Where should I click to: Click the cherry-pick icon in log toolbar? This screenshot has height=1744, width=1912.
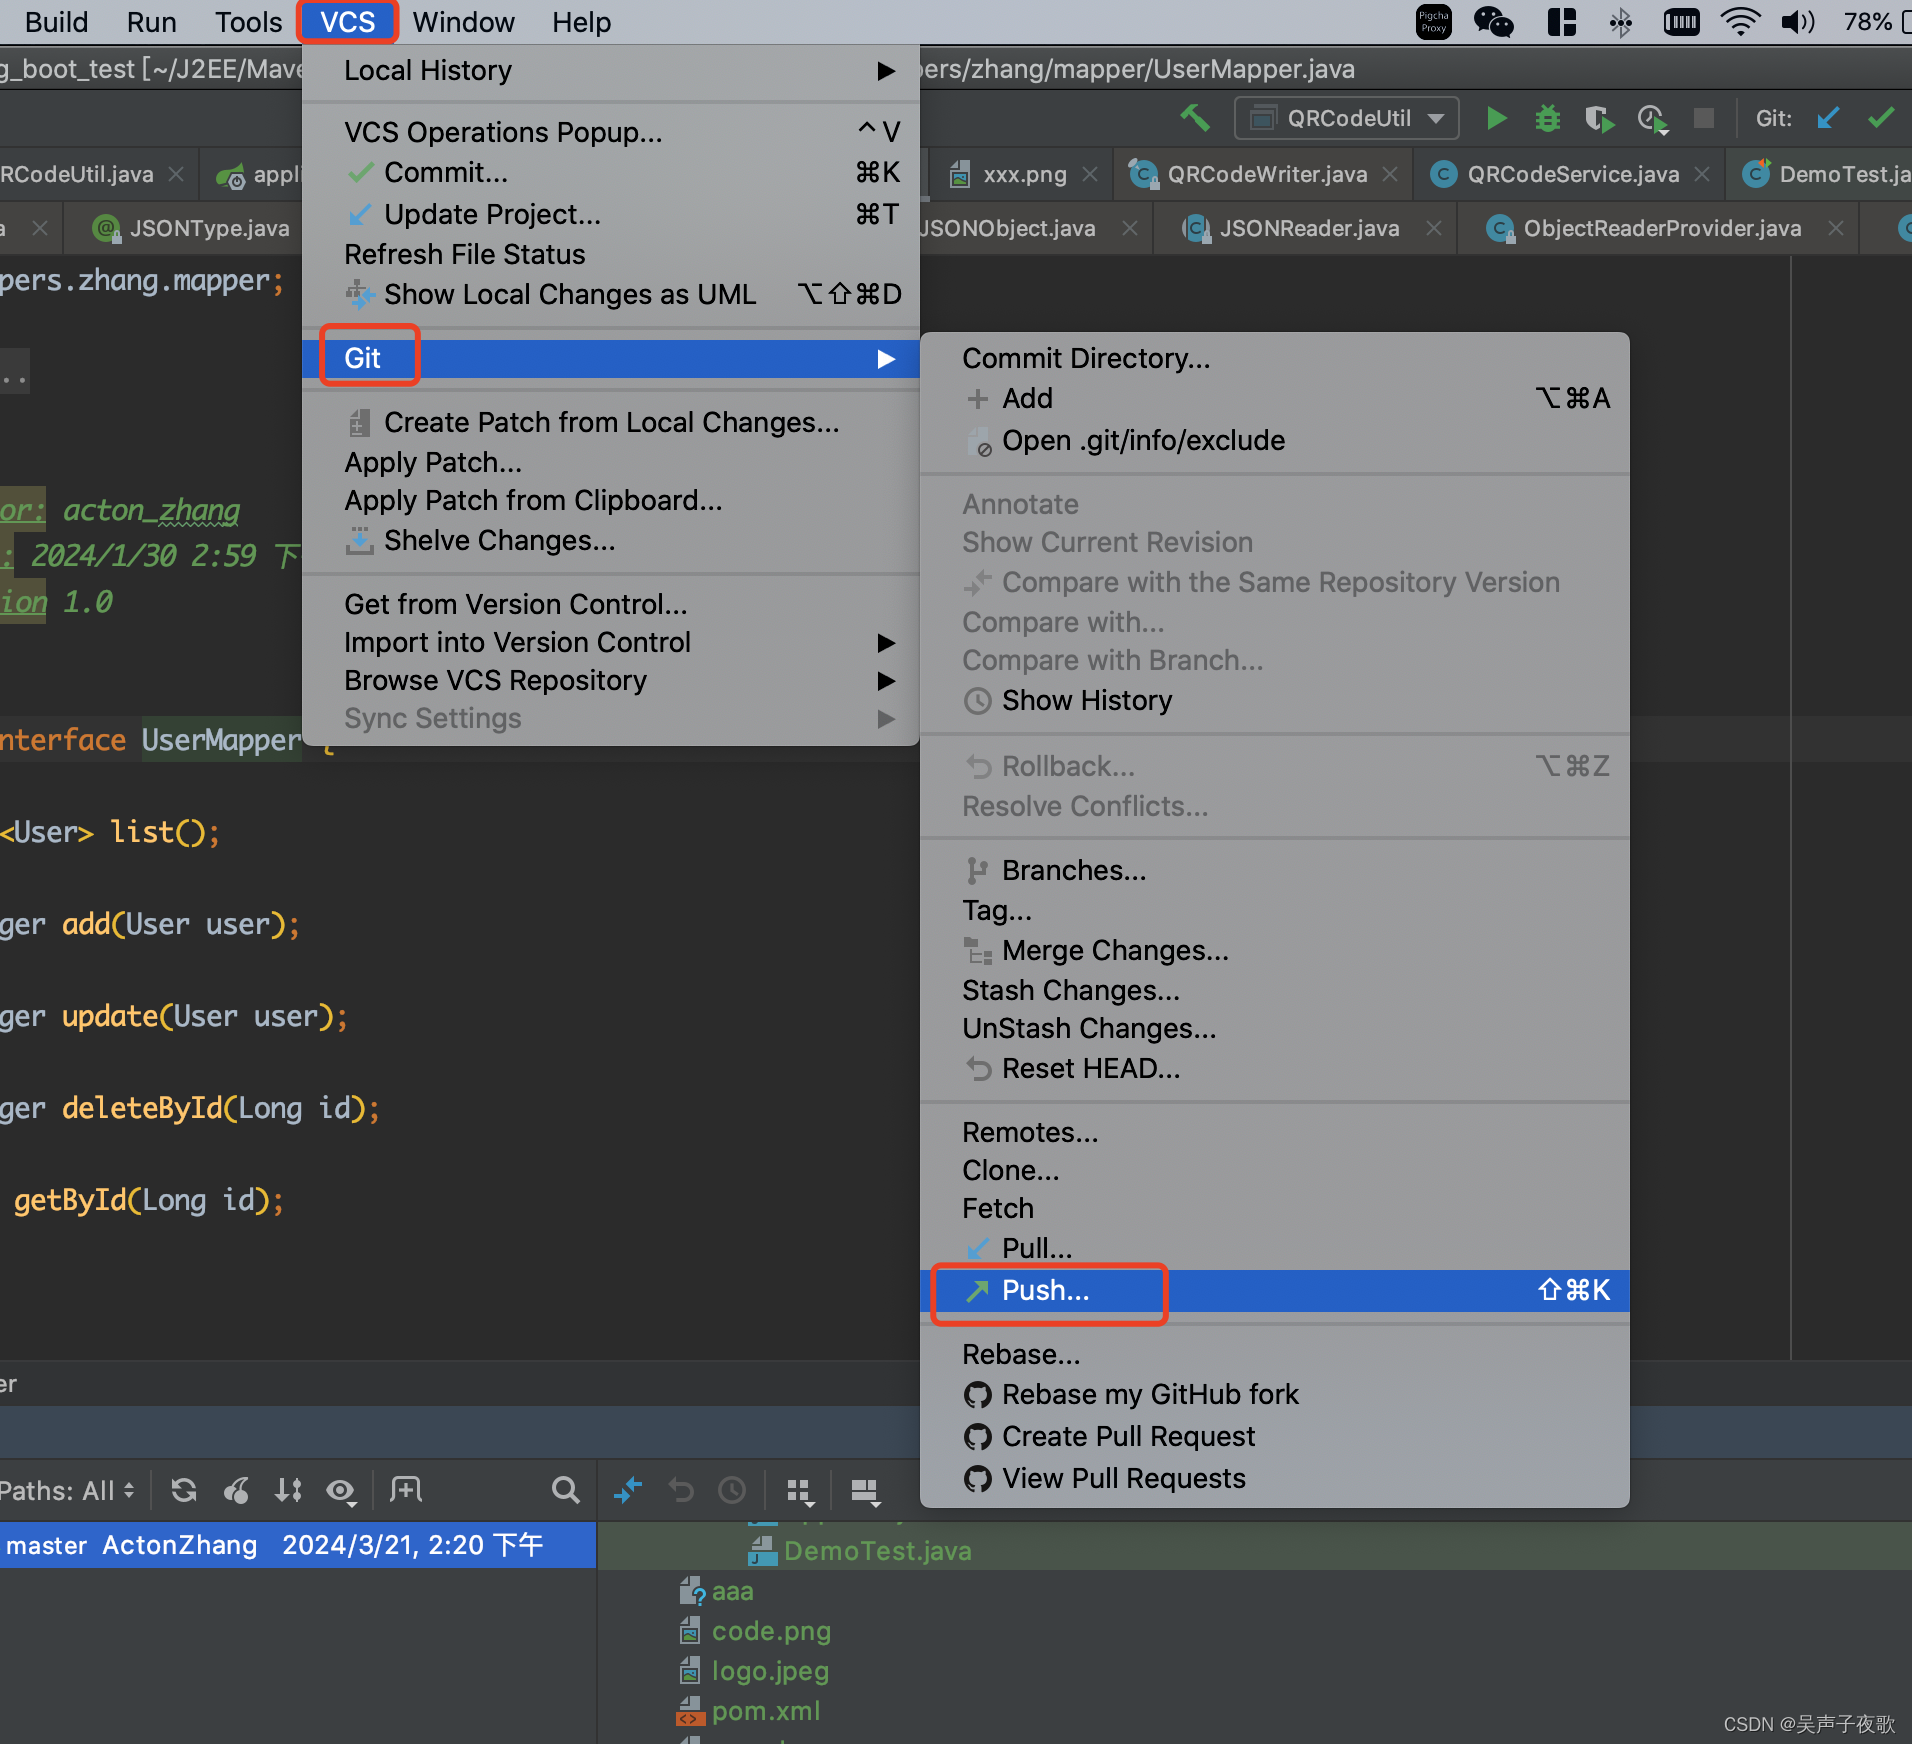[x=236, y=1490]
